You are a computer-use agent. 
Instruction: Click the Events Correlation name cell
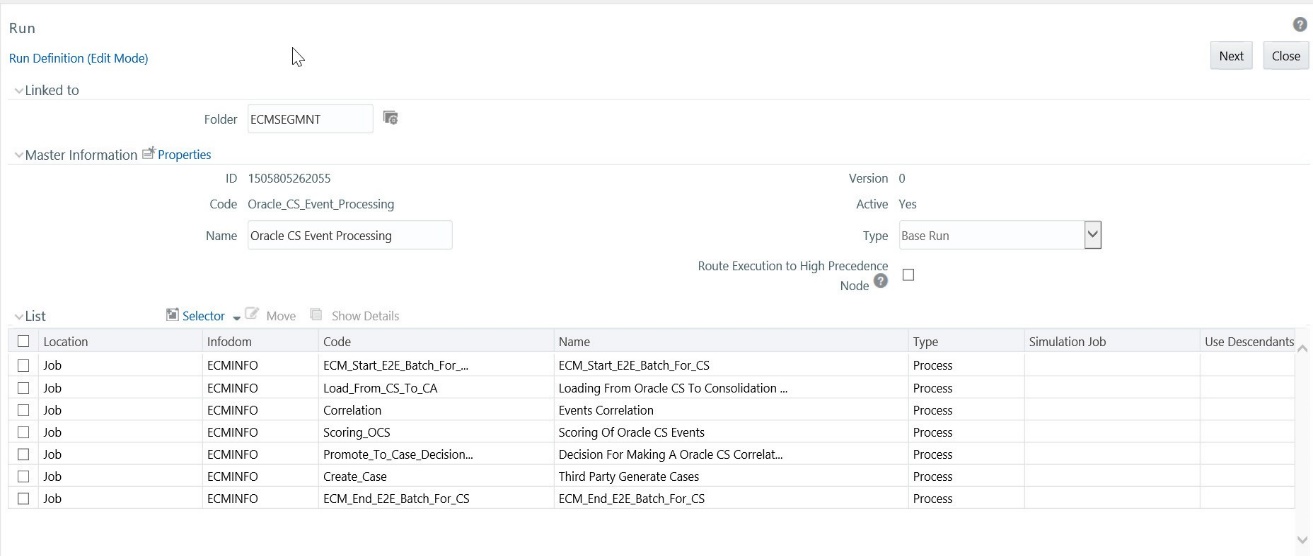pos(731,410)
